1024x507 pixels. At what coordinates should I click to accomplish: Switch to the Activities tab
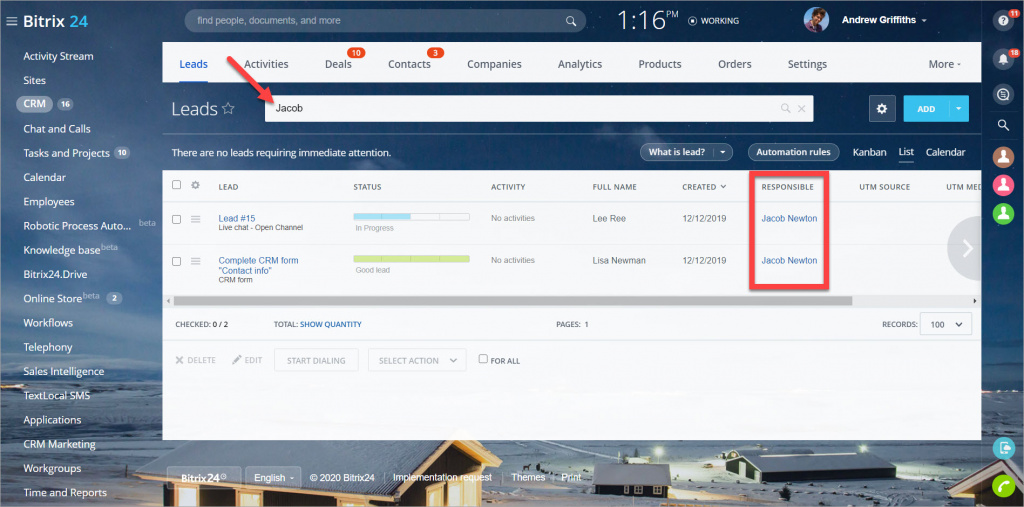tap(266, 64)
